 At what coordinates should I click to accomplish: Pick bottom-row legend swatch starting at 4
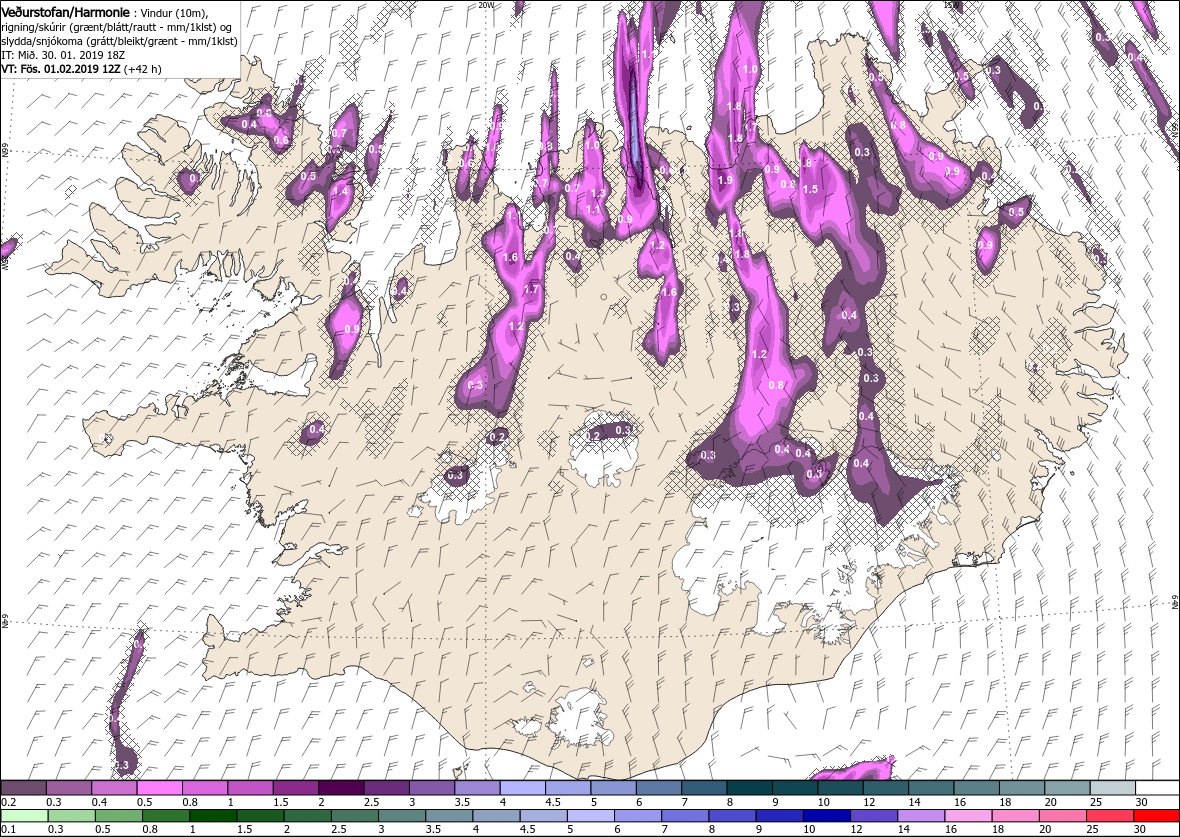pos(496,816)
